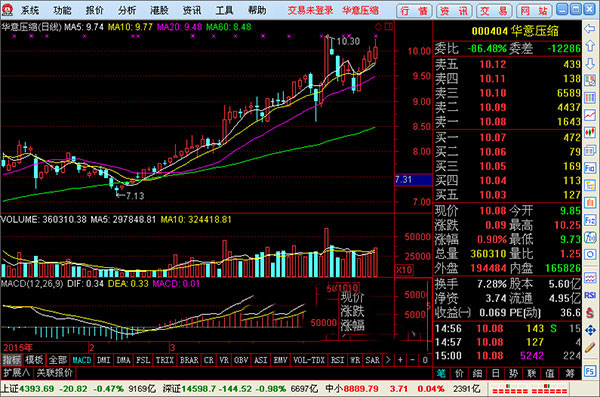Click the time-sharing line chart icon
The image size is (600, 397).
tap(590, 115)
